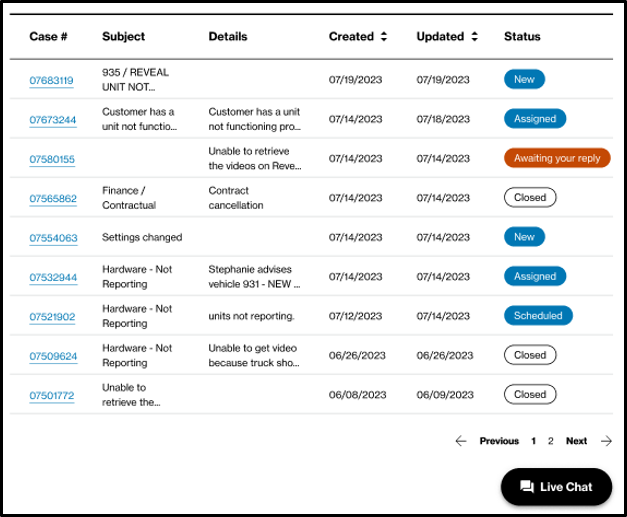Select updated date 06/26/2023
Image resolution: width=627 pixels, height=517 pixels.
tap(444, 355)
